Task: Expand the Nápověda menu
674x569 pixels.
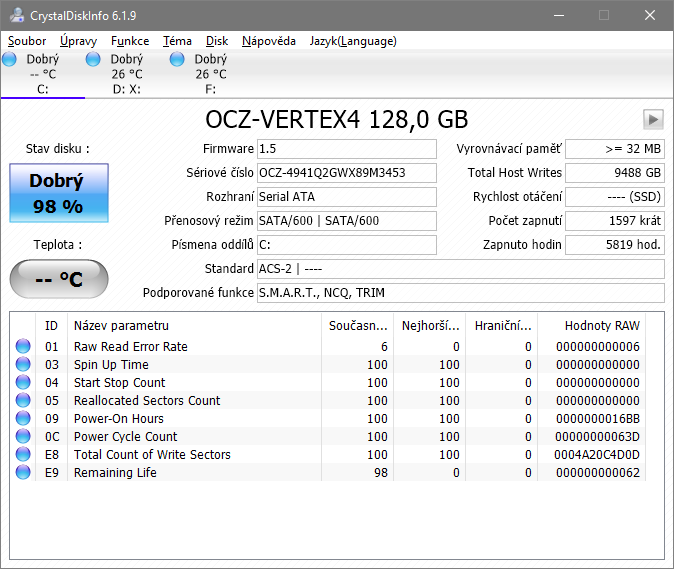Action: pyautogui.click(x=269, y=41)
